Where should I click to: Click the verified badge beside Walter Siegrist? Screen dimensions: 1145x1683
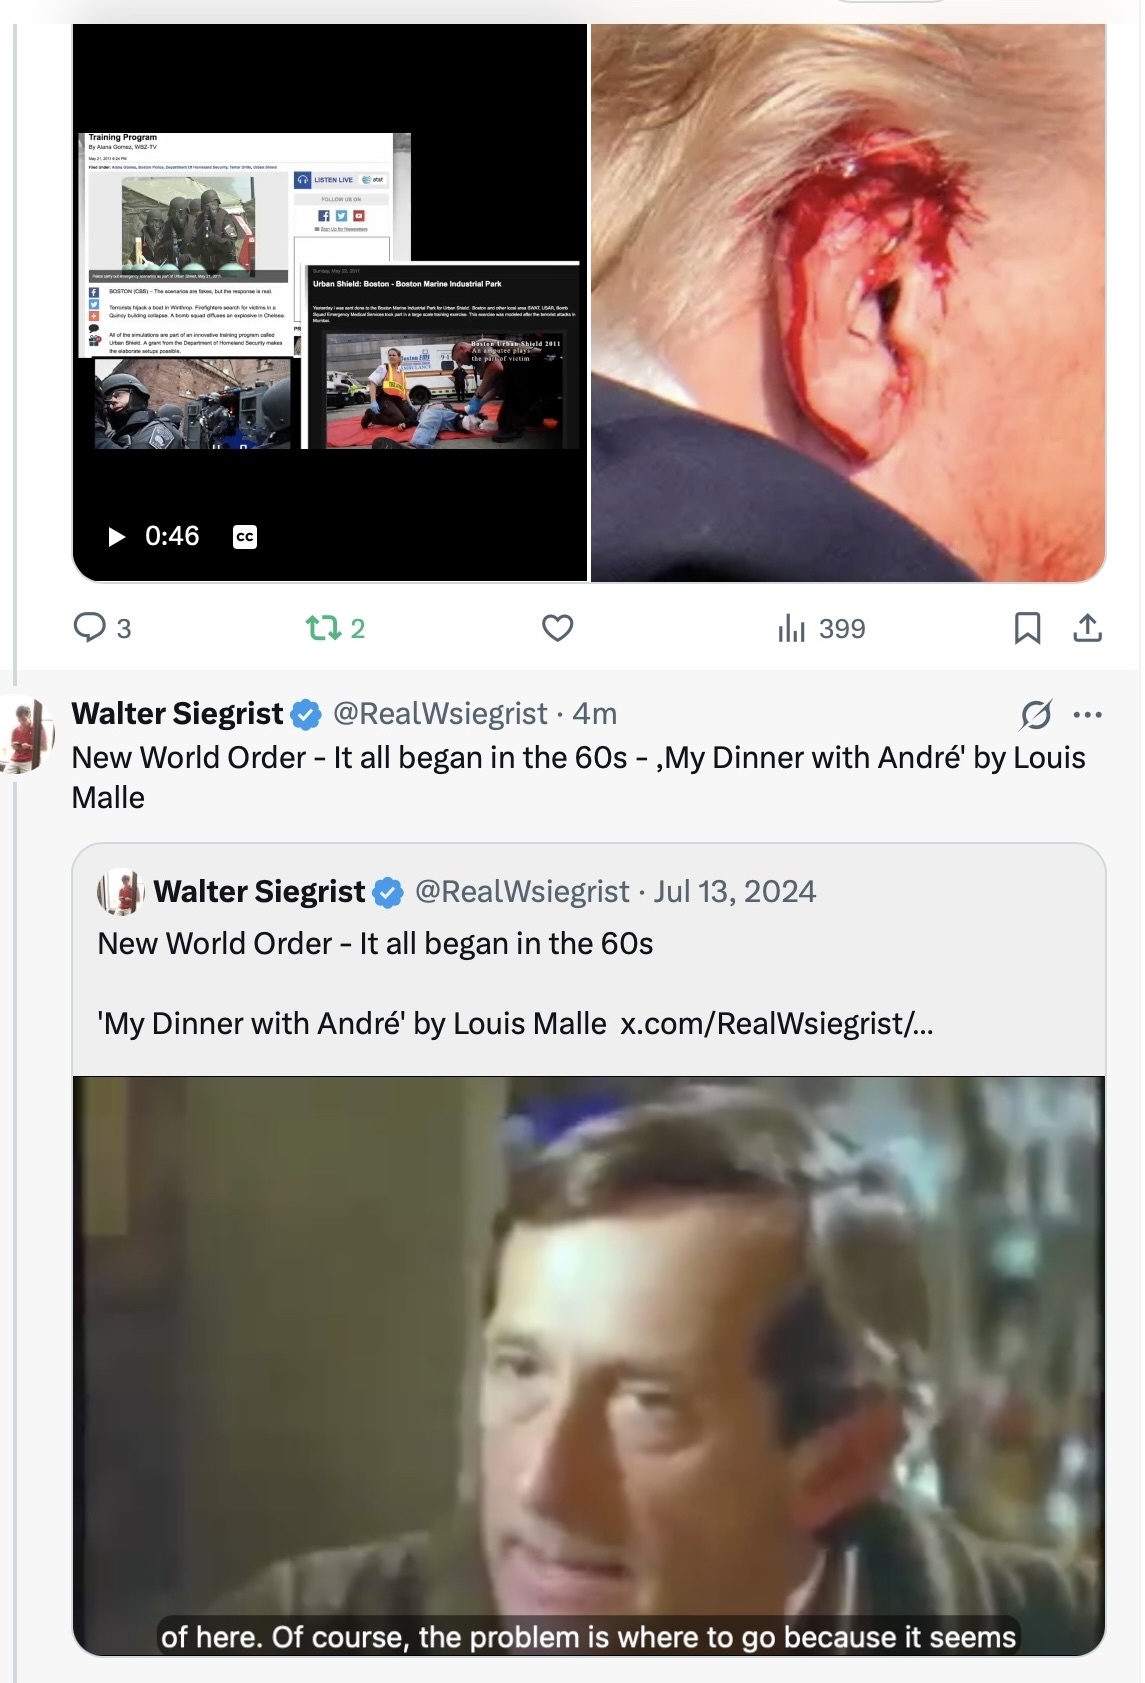306,715
